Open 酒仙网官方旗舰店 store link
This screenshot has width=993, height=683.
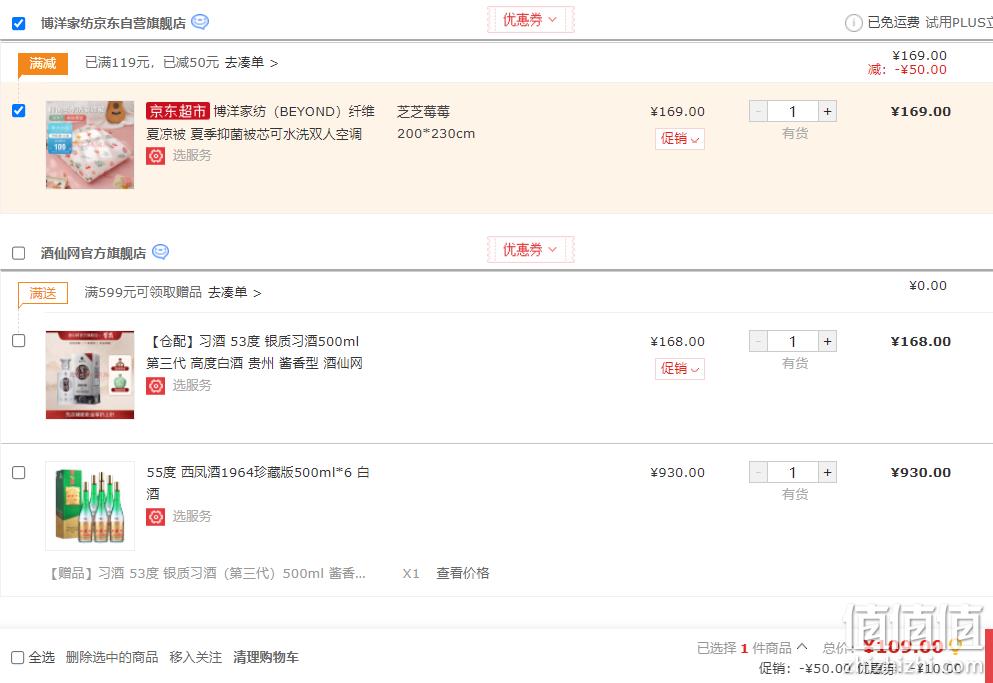[93, 253]
